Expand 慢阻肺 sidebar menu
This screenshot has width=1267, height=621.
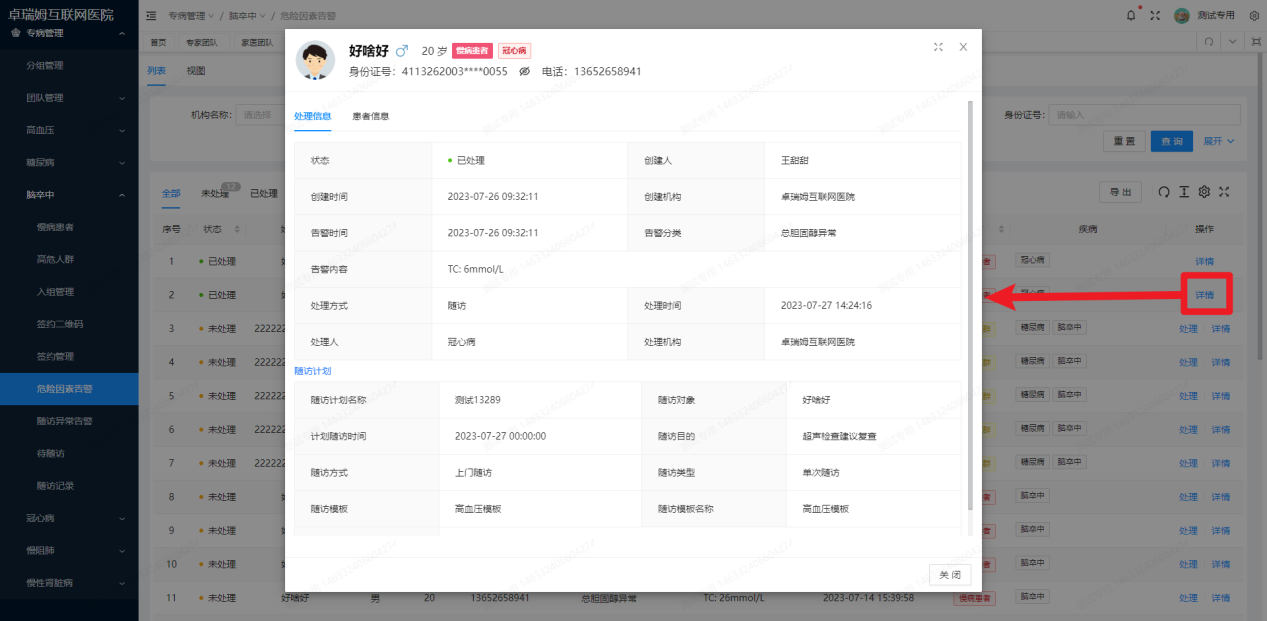[x=69, y=550]
